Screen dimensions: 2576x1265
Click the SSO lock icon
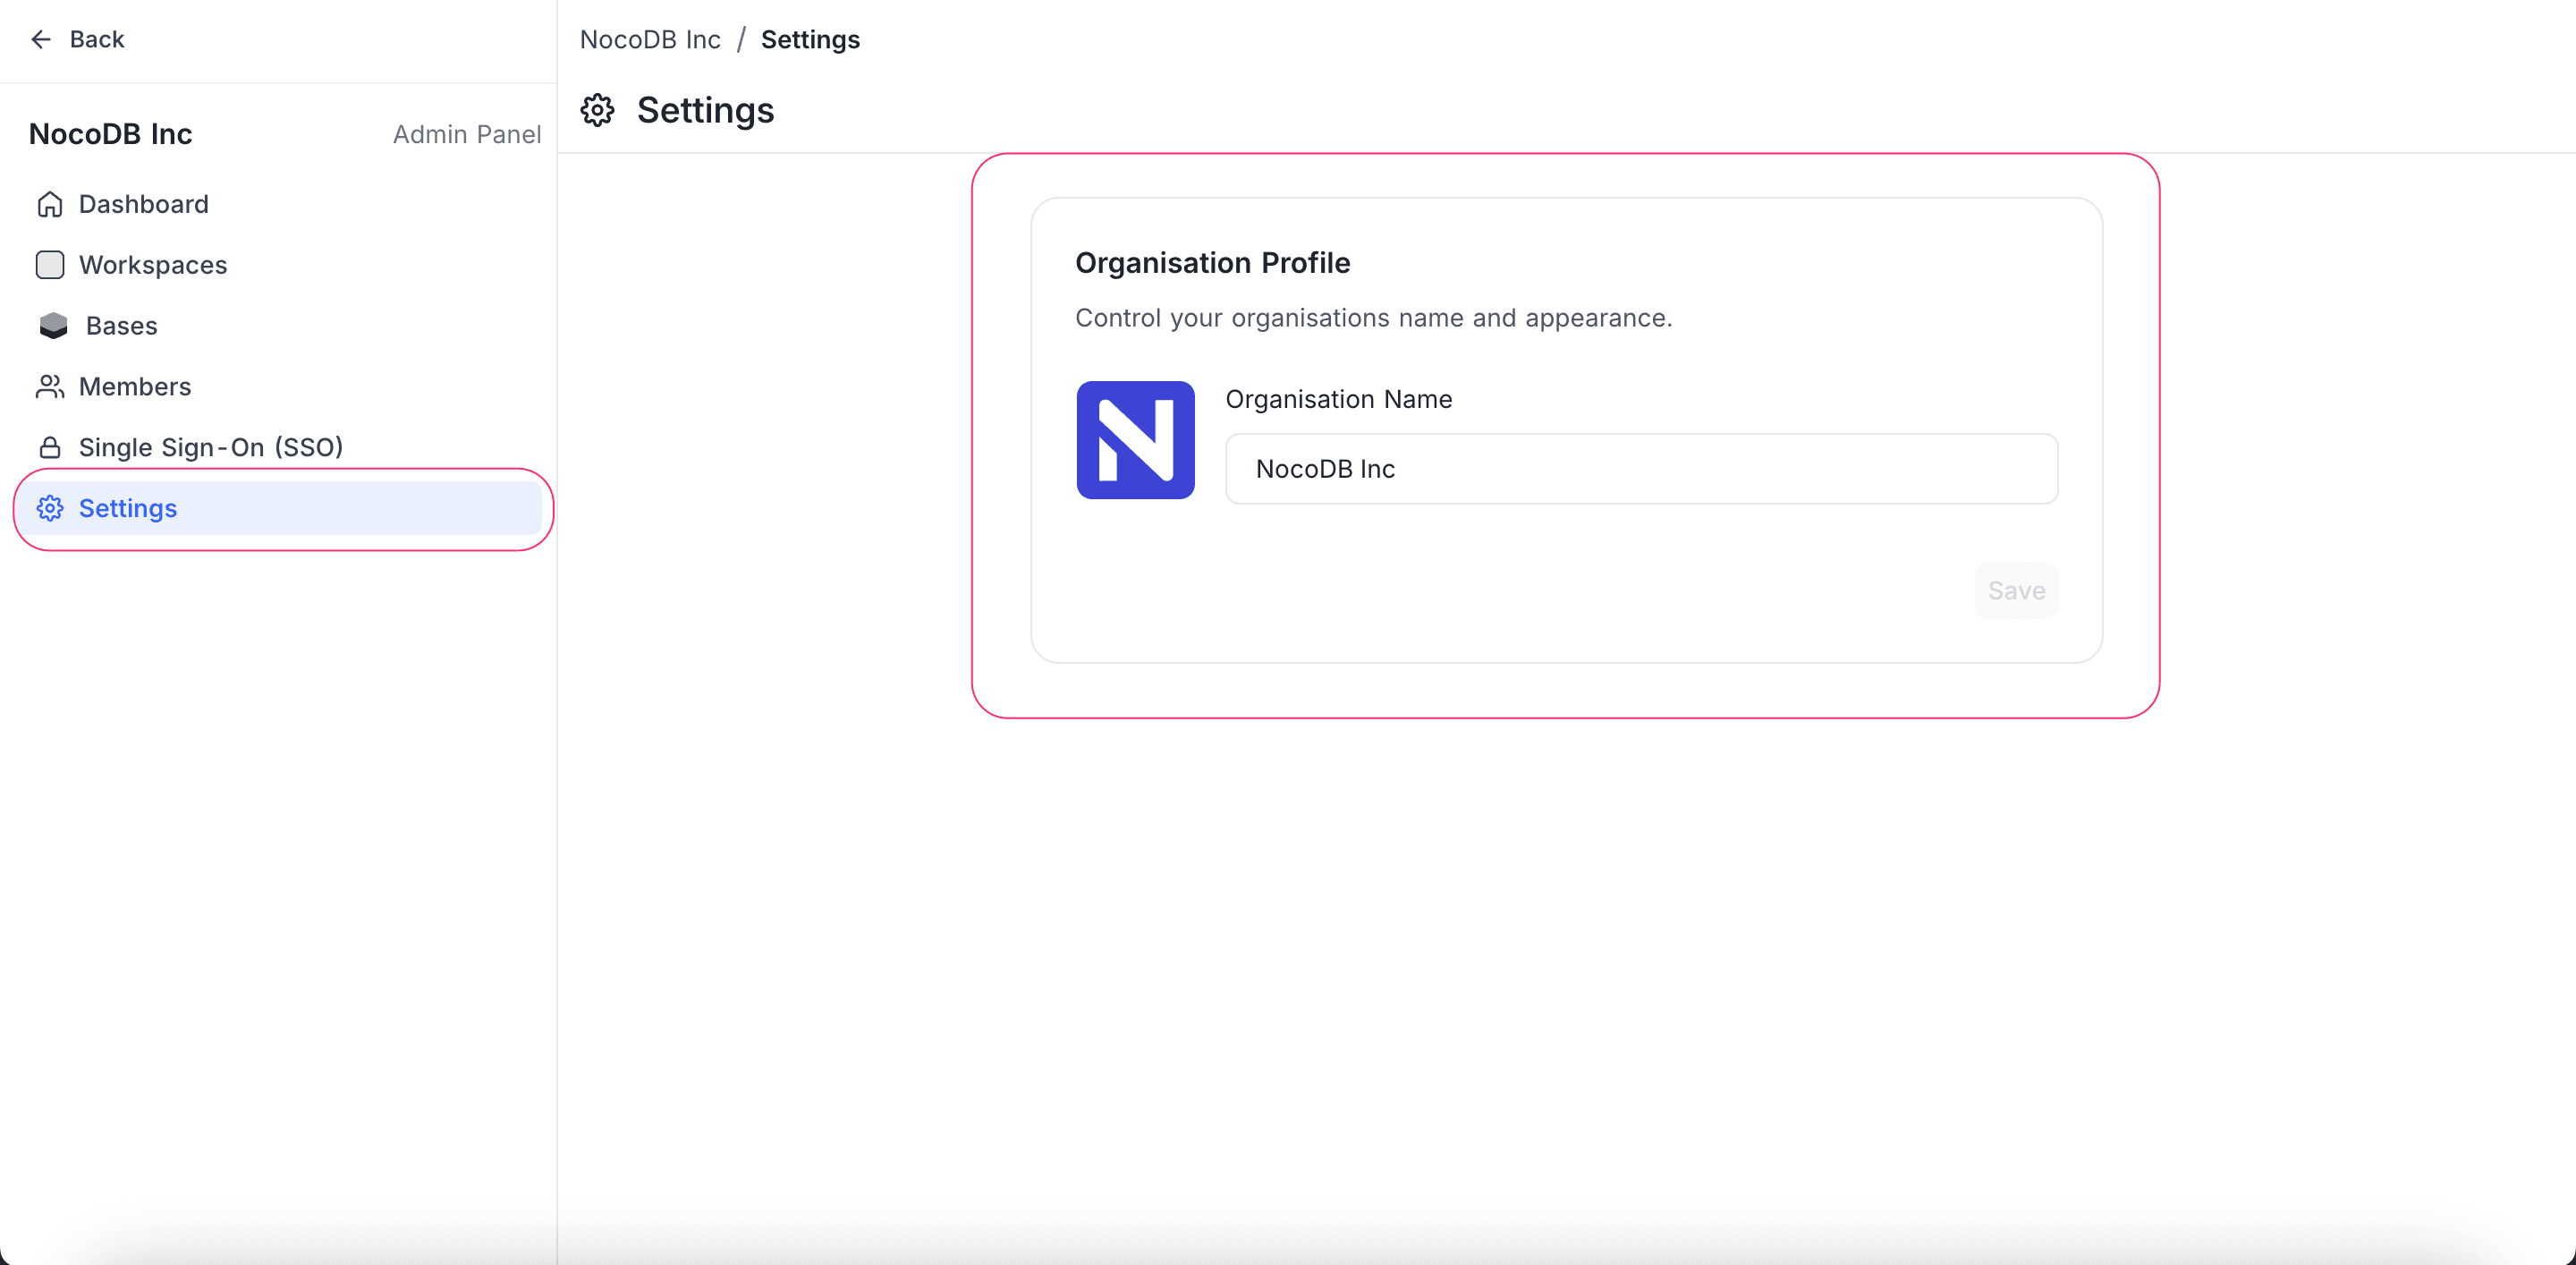tap(50, 447)
